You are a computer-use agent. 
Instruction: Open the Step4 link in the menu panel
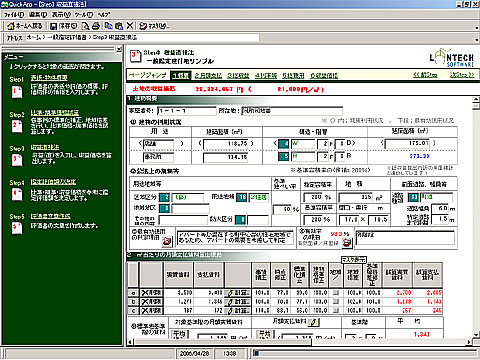tap(53, 182)
